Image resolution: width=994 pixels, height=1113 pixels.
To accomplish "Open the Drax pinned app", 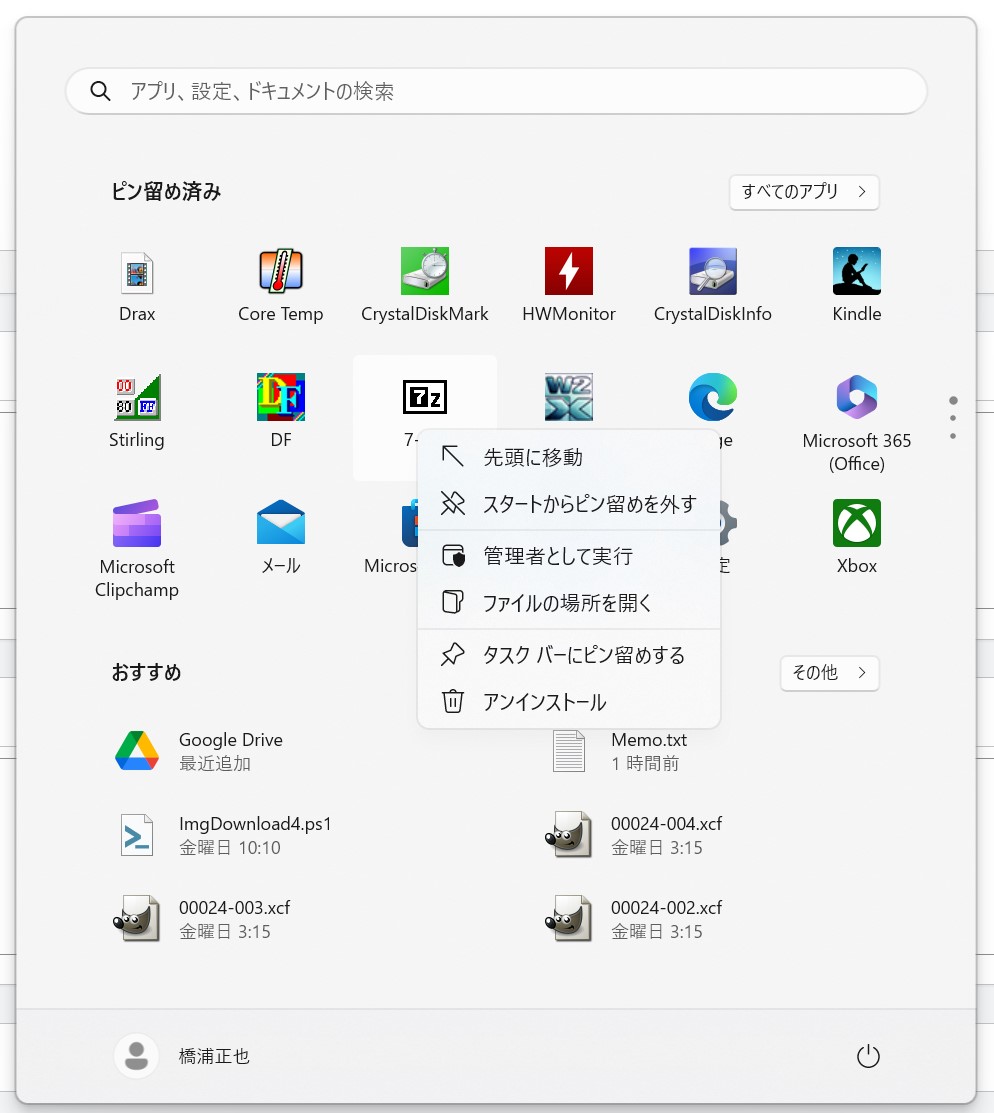I will (137, 285).
